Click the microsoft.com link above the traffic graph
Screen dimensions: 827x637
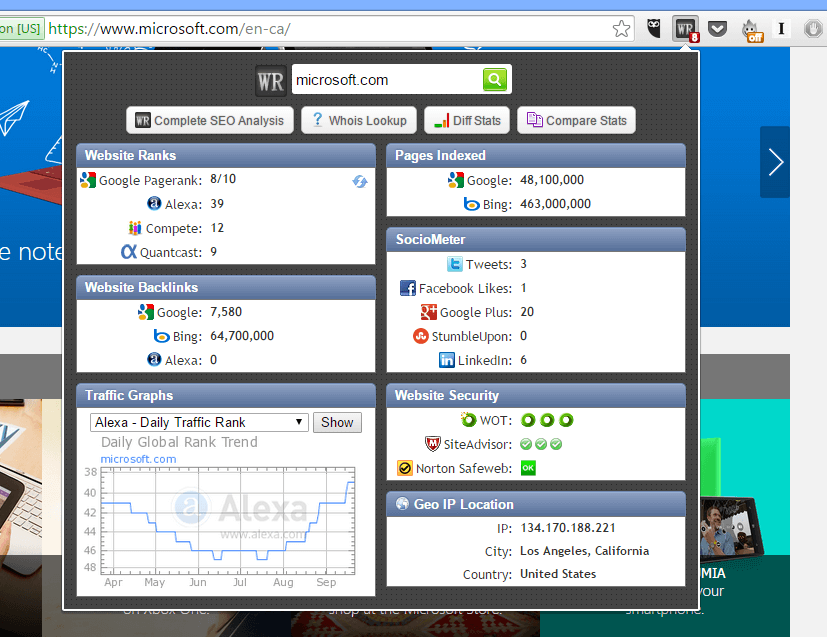(138, 459)
